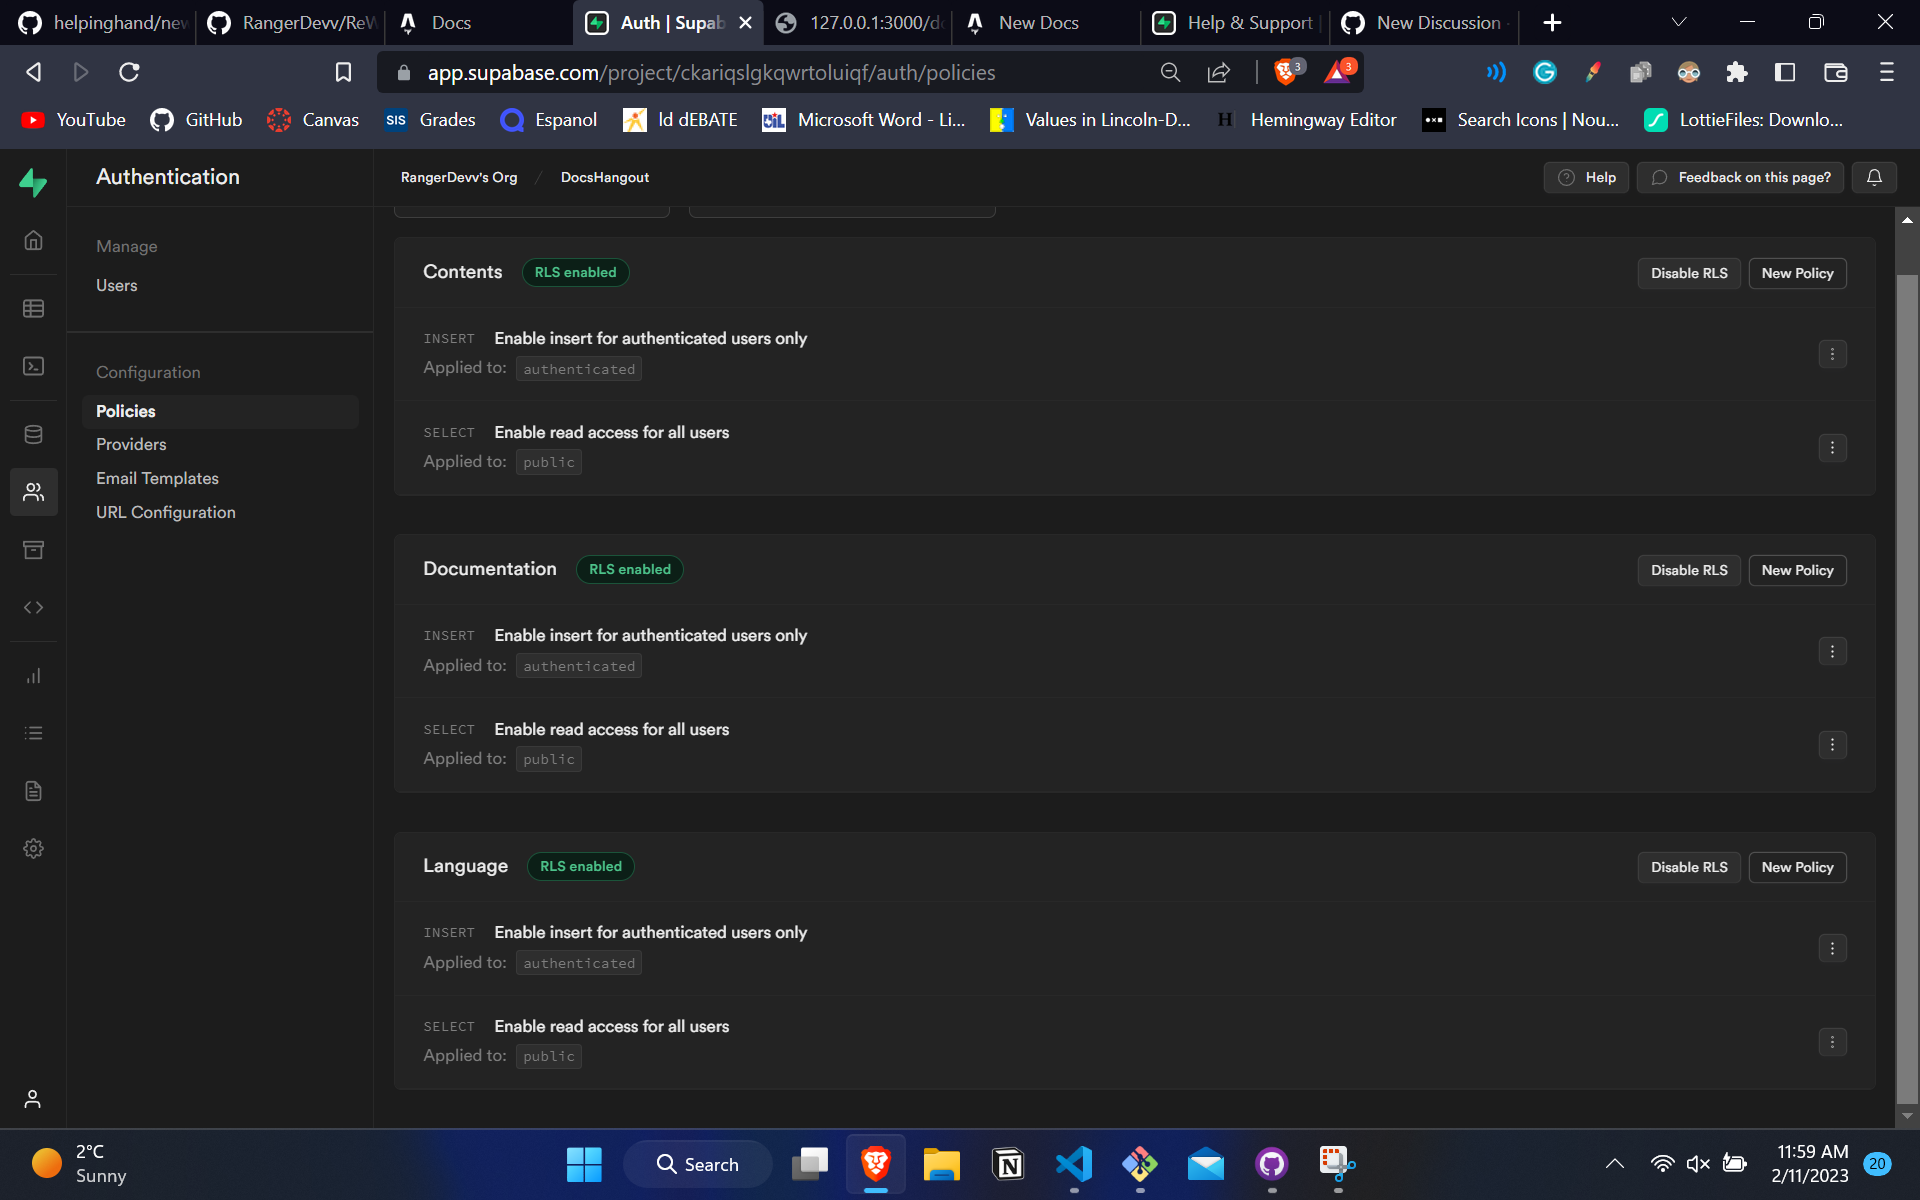Open options menu for Language insert policy
The height and width of the screenshot is (1200, 1920).
click(1831, 948)
